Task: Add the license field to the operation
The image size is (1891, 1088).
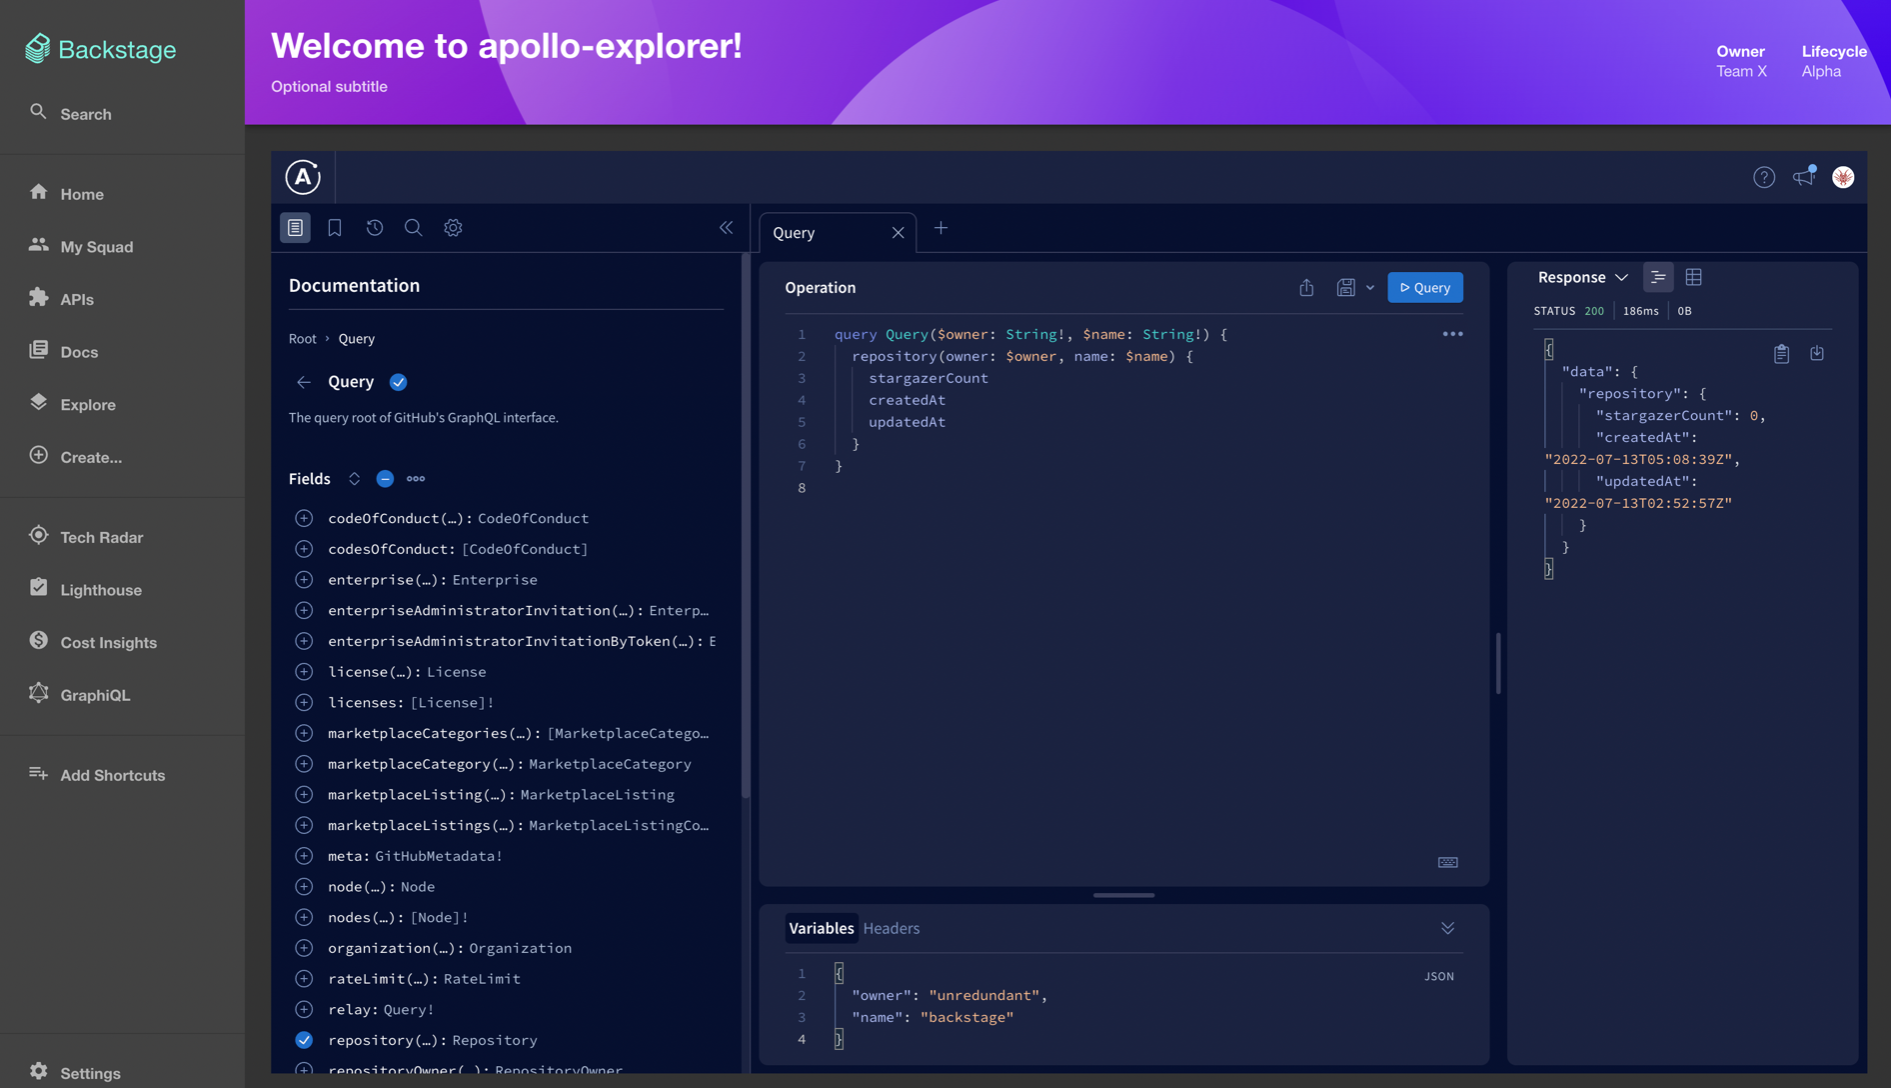Action: click(x=304, y=672)
